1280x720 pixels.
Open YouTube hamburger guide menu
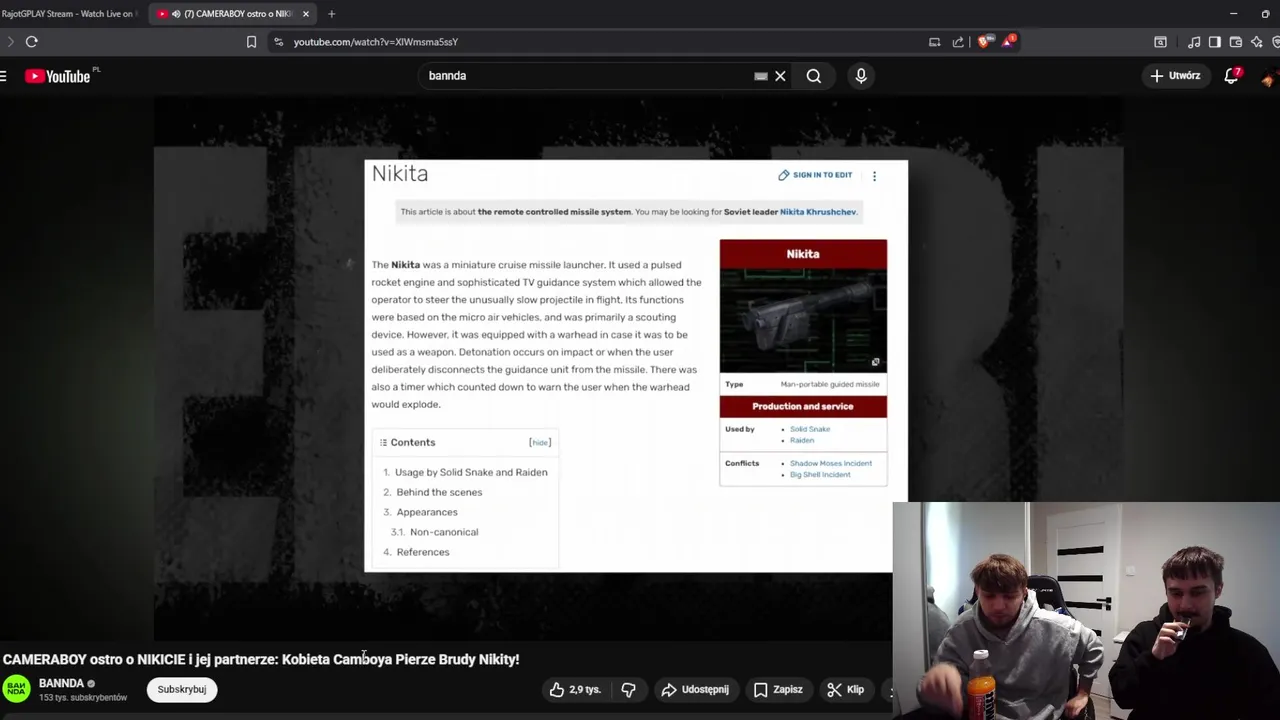4,76
